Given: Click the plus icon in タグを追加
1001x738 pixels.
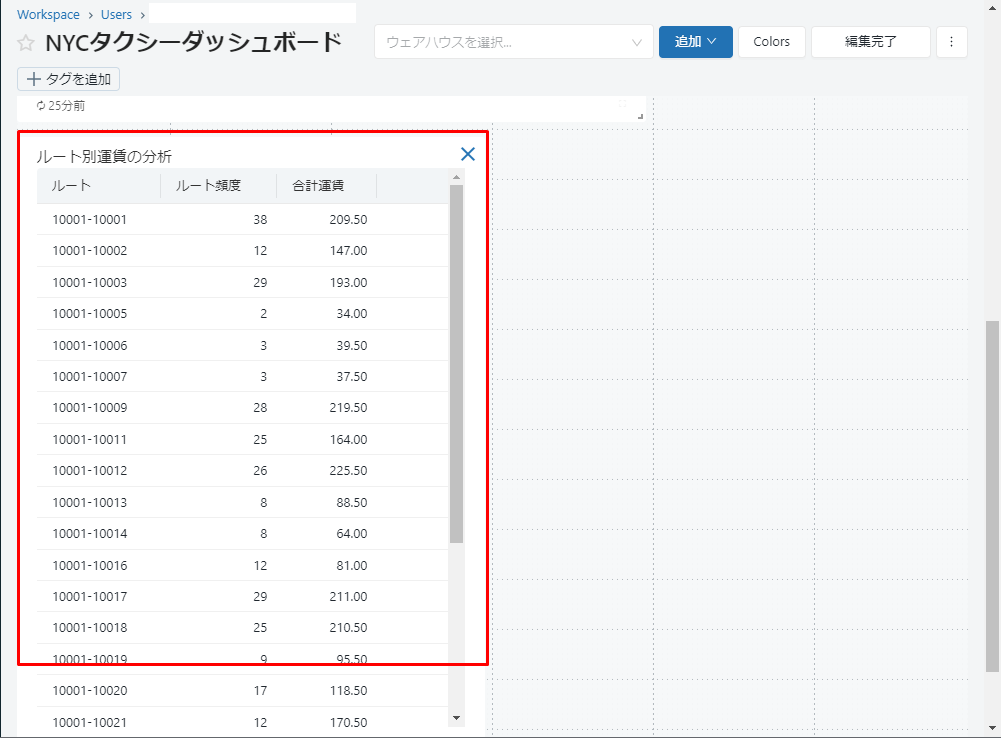Looking at the screenshot, I should coord(34,79).
